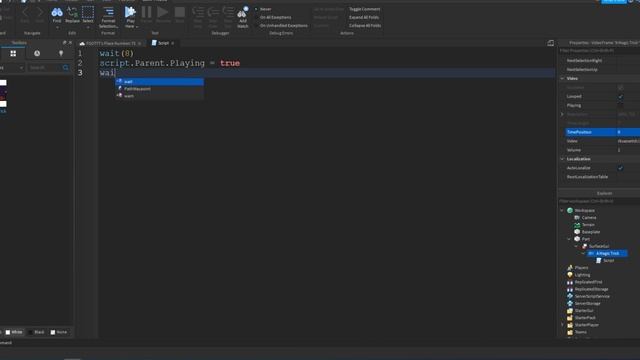Click Collapse All Folds action

365,25
